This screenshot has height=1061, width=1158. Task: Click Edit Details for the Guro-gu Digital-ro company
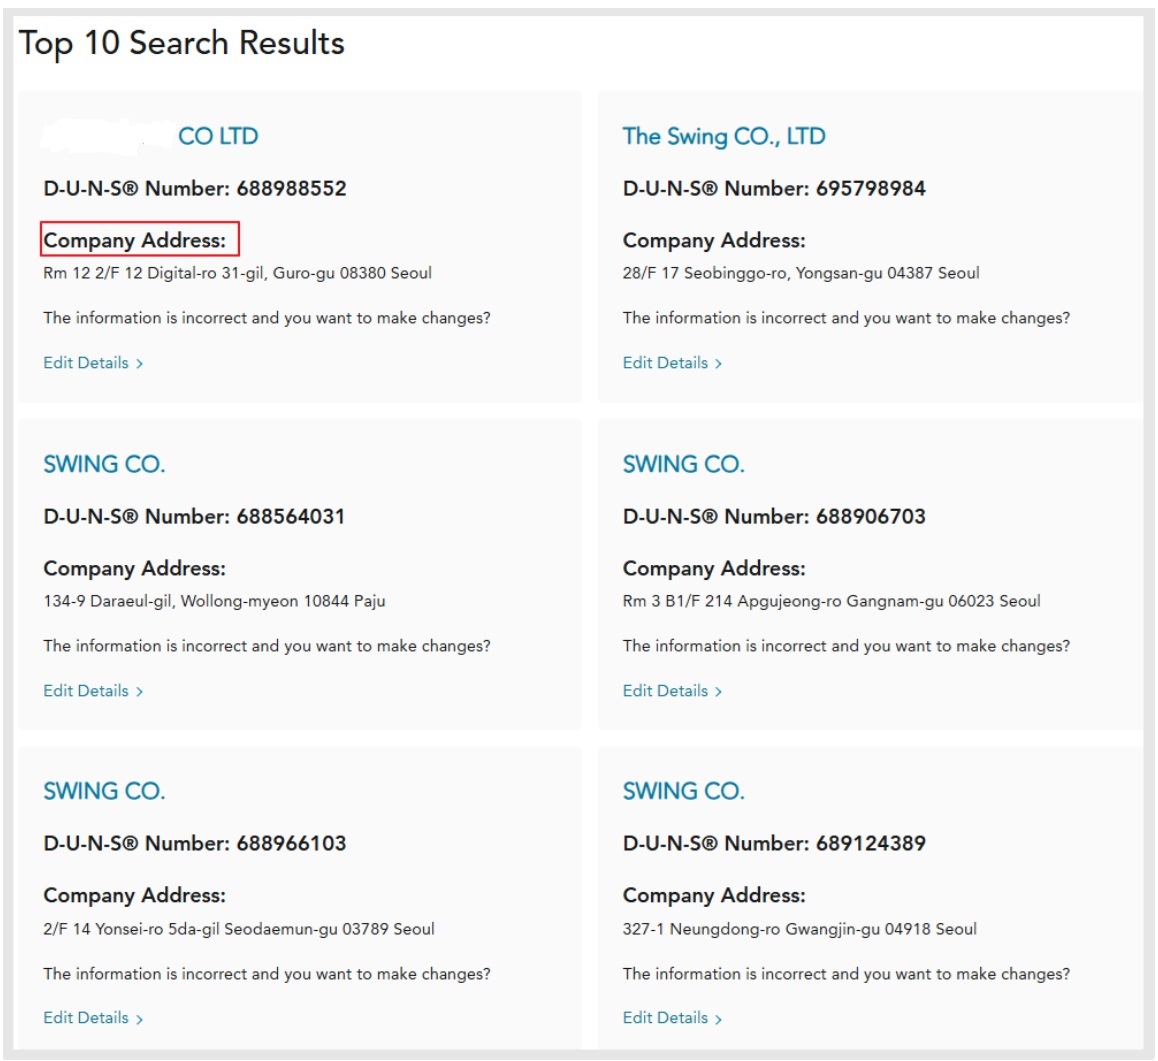point(93,363)
